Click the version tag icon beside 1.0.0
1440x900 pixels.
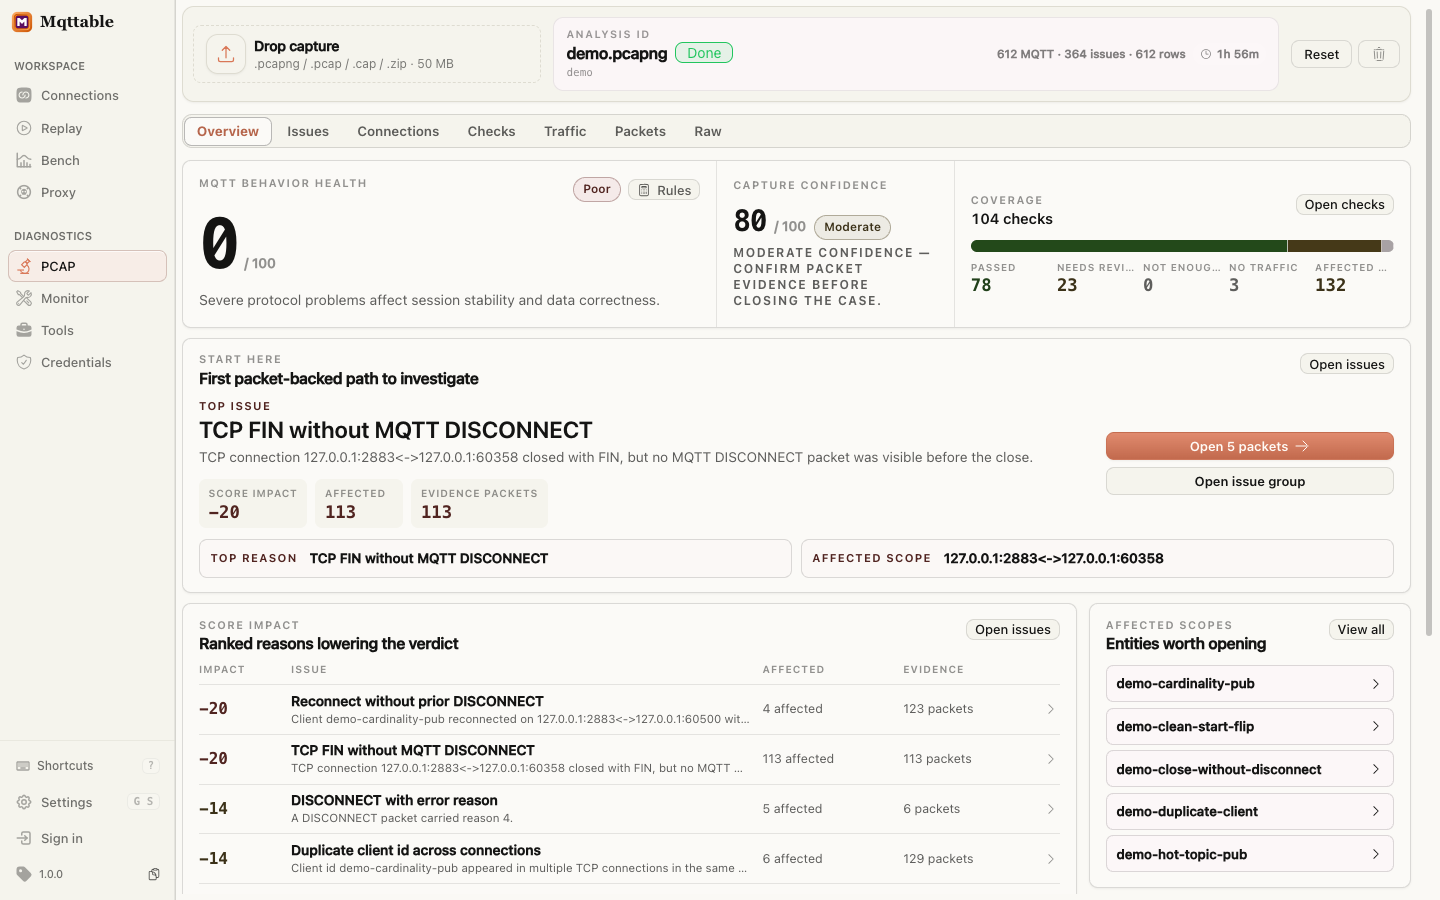(24, 874)
